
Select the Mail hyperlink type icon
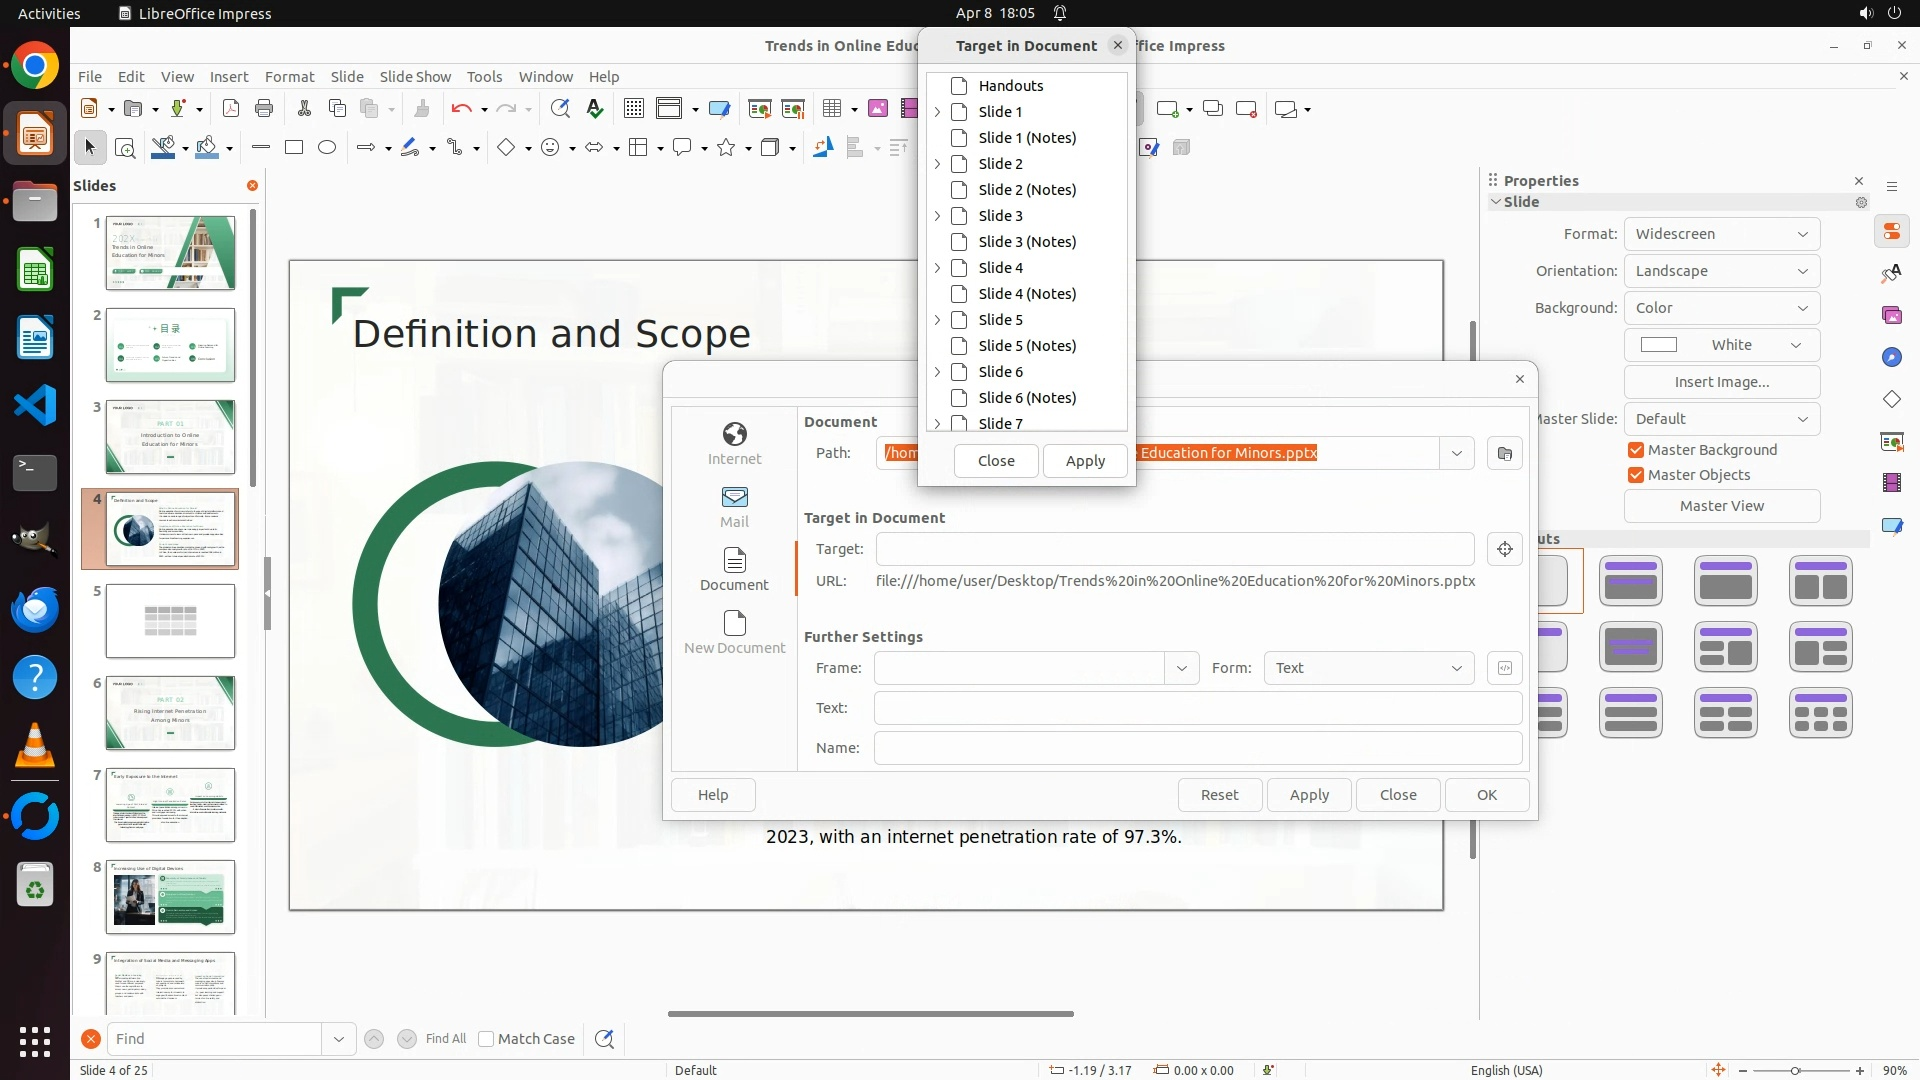(734, 505)
